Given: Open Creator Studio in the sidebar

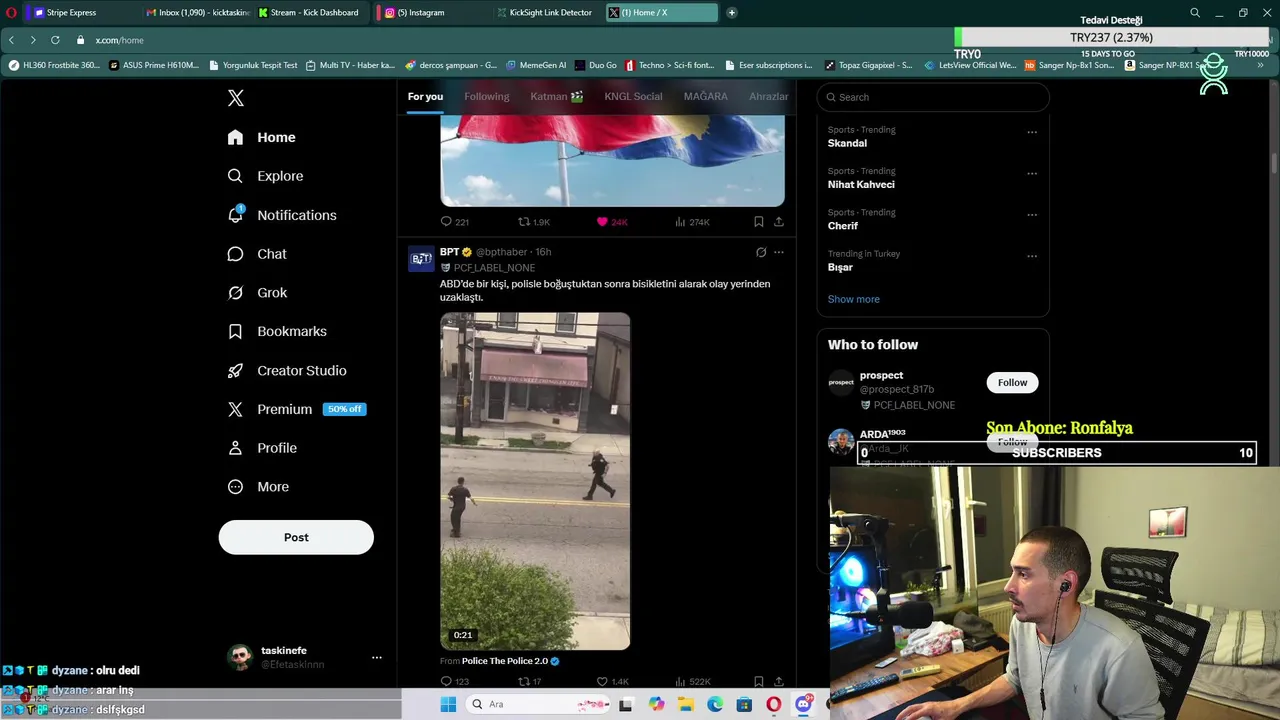Looking at the screenshot, I should pos(287,370).
